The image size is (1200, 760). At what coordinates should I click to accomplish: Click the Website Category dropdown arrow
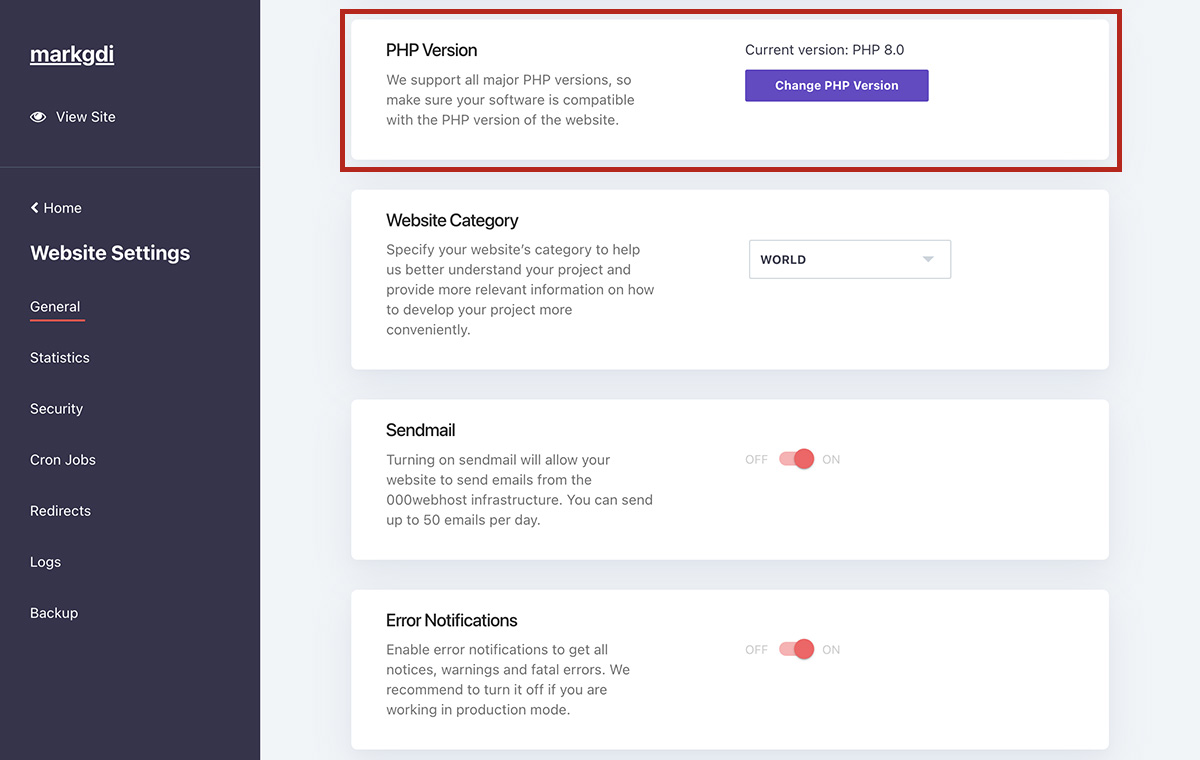[928, 259]
